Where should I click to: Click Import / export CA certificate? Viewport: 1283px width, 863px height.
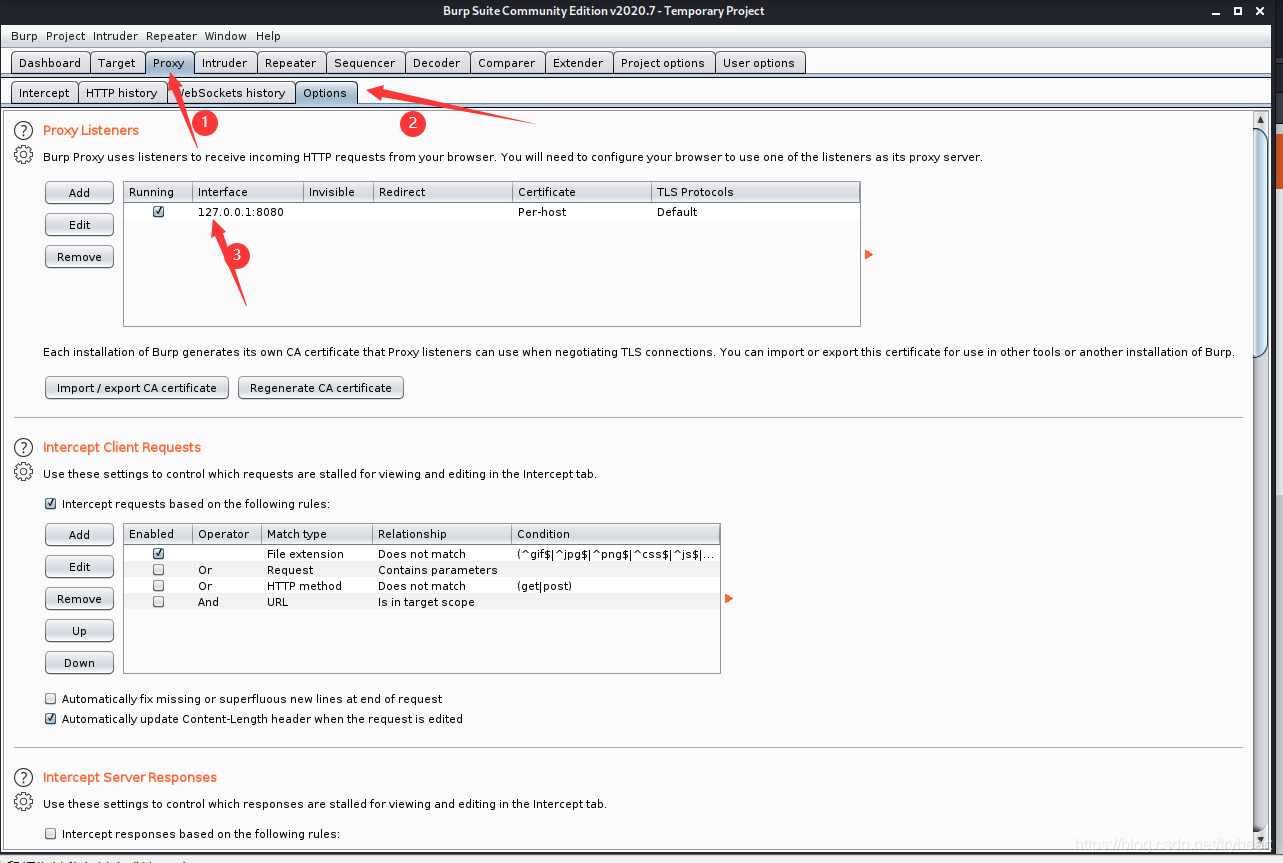pos(137,388)
